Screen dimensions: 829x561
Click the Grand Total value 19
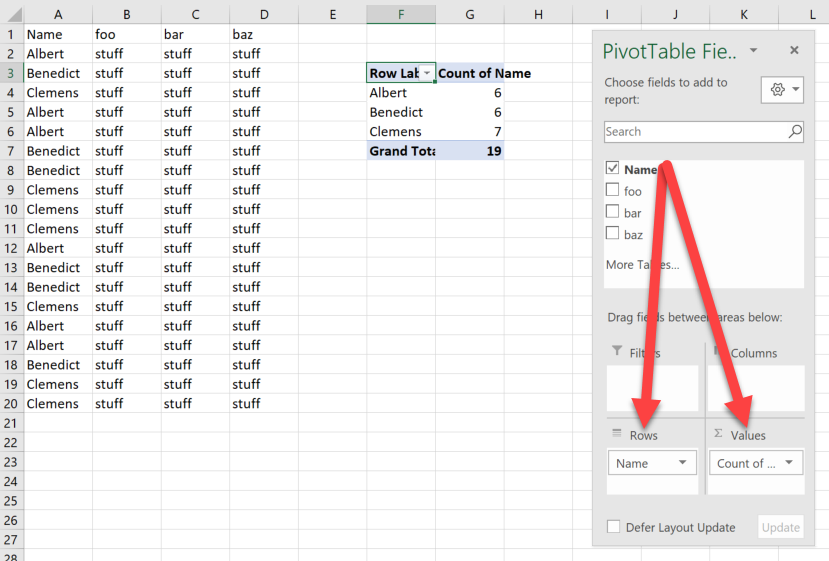[x=469, y=151]
